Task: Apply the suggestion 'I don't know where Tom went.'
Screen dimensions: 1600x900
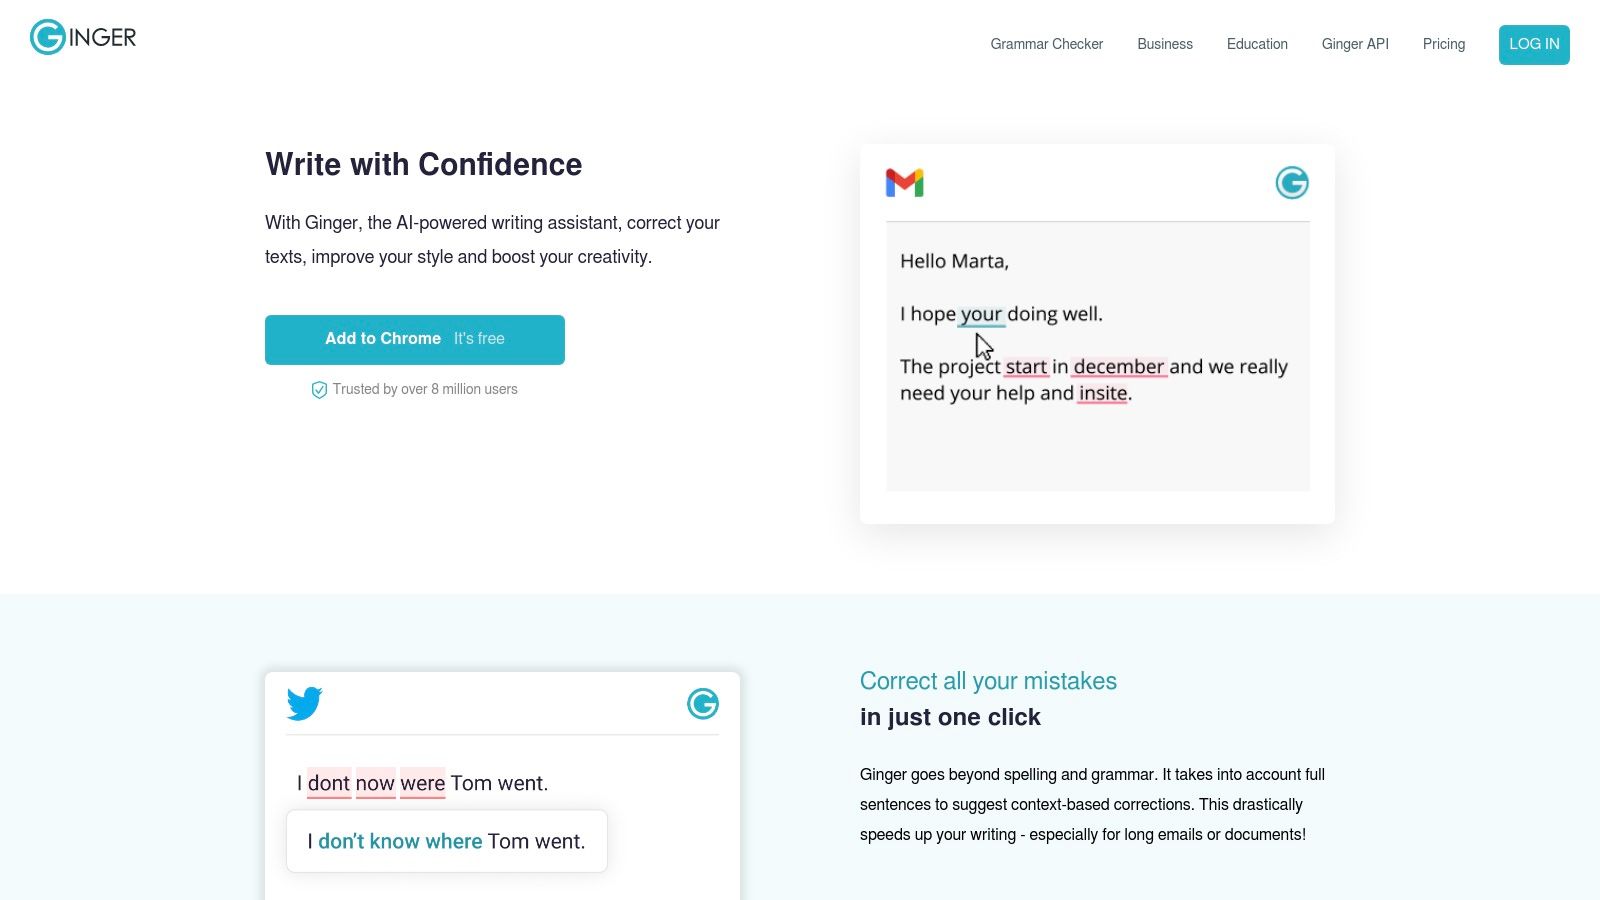Action: click(x=446, y=841)
